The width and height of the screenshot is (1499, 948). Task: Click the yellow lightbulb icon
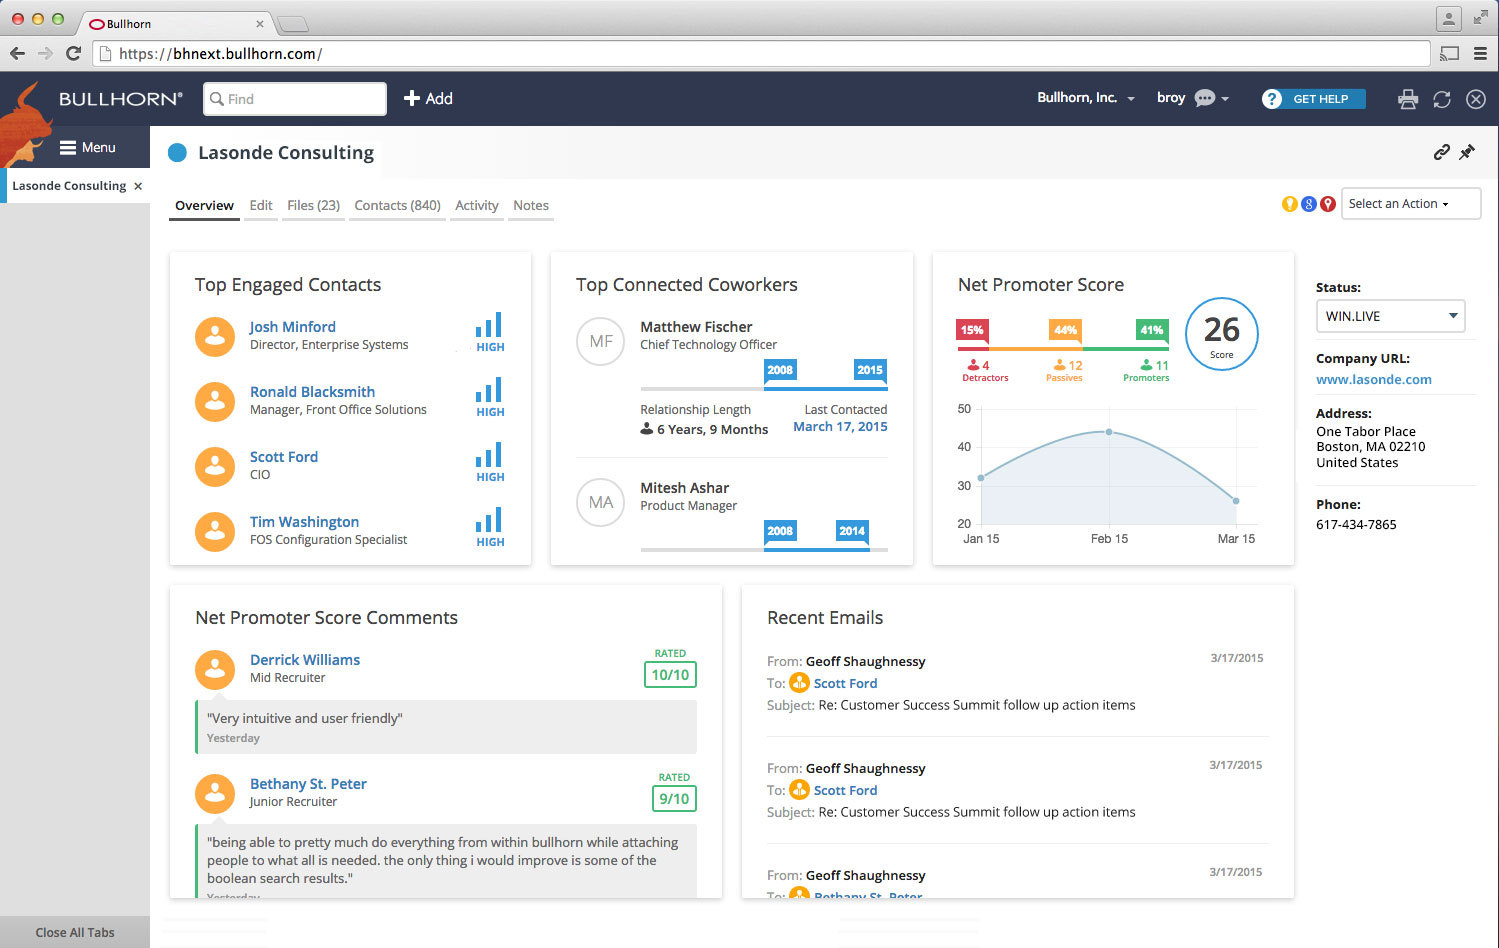pos(1290,204)
